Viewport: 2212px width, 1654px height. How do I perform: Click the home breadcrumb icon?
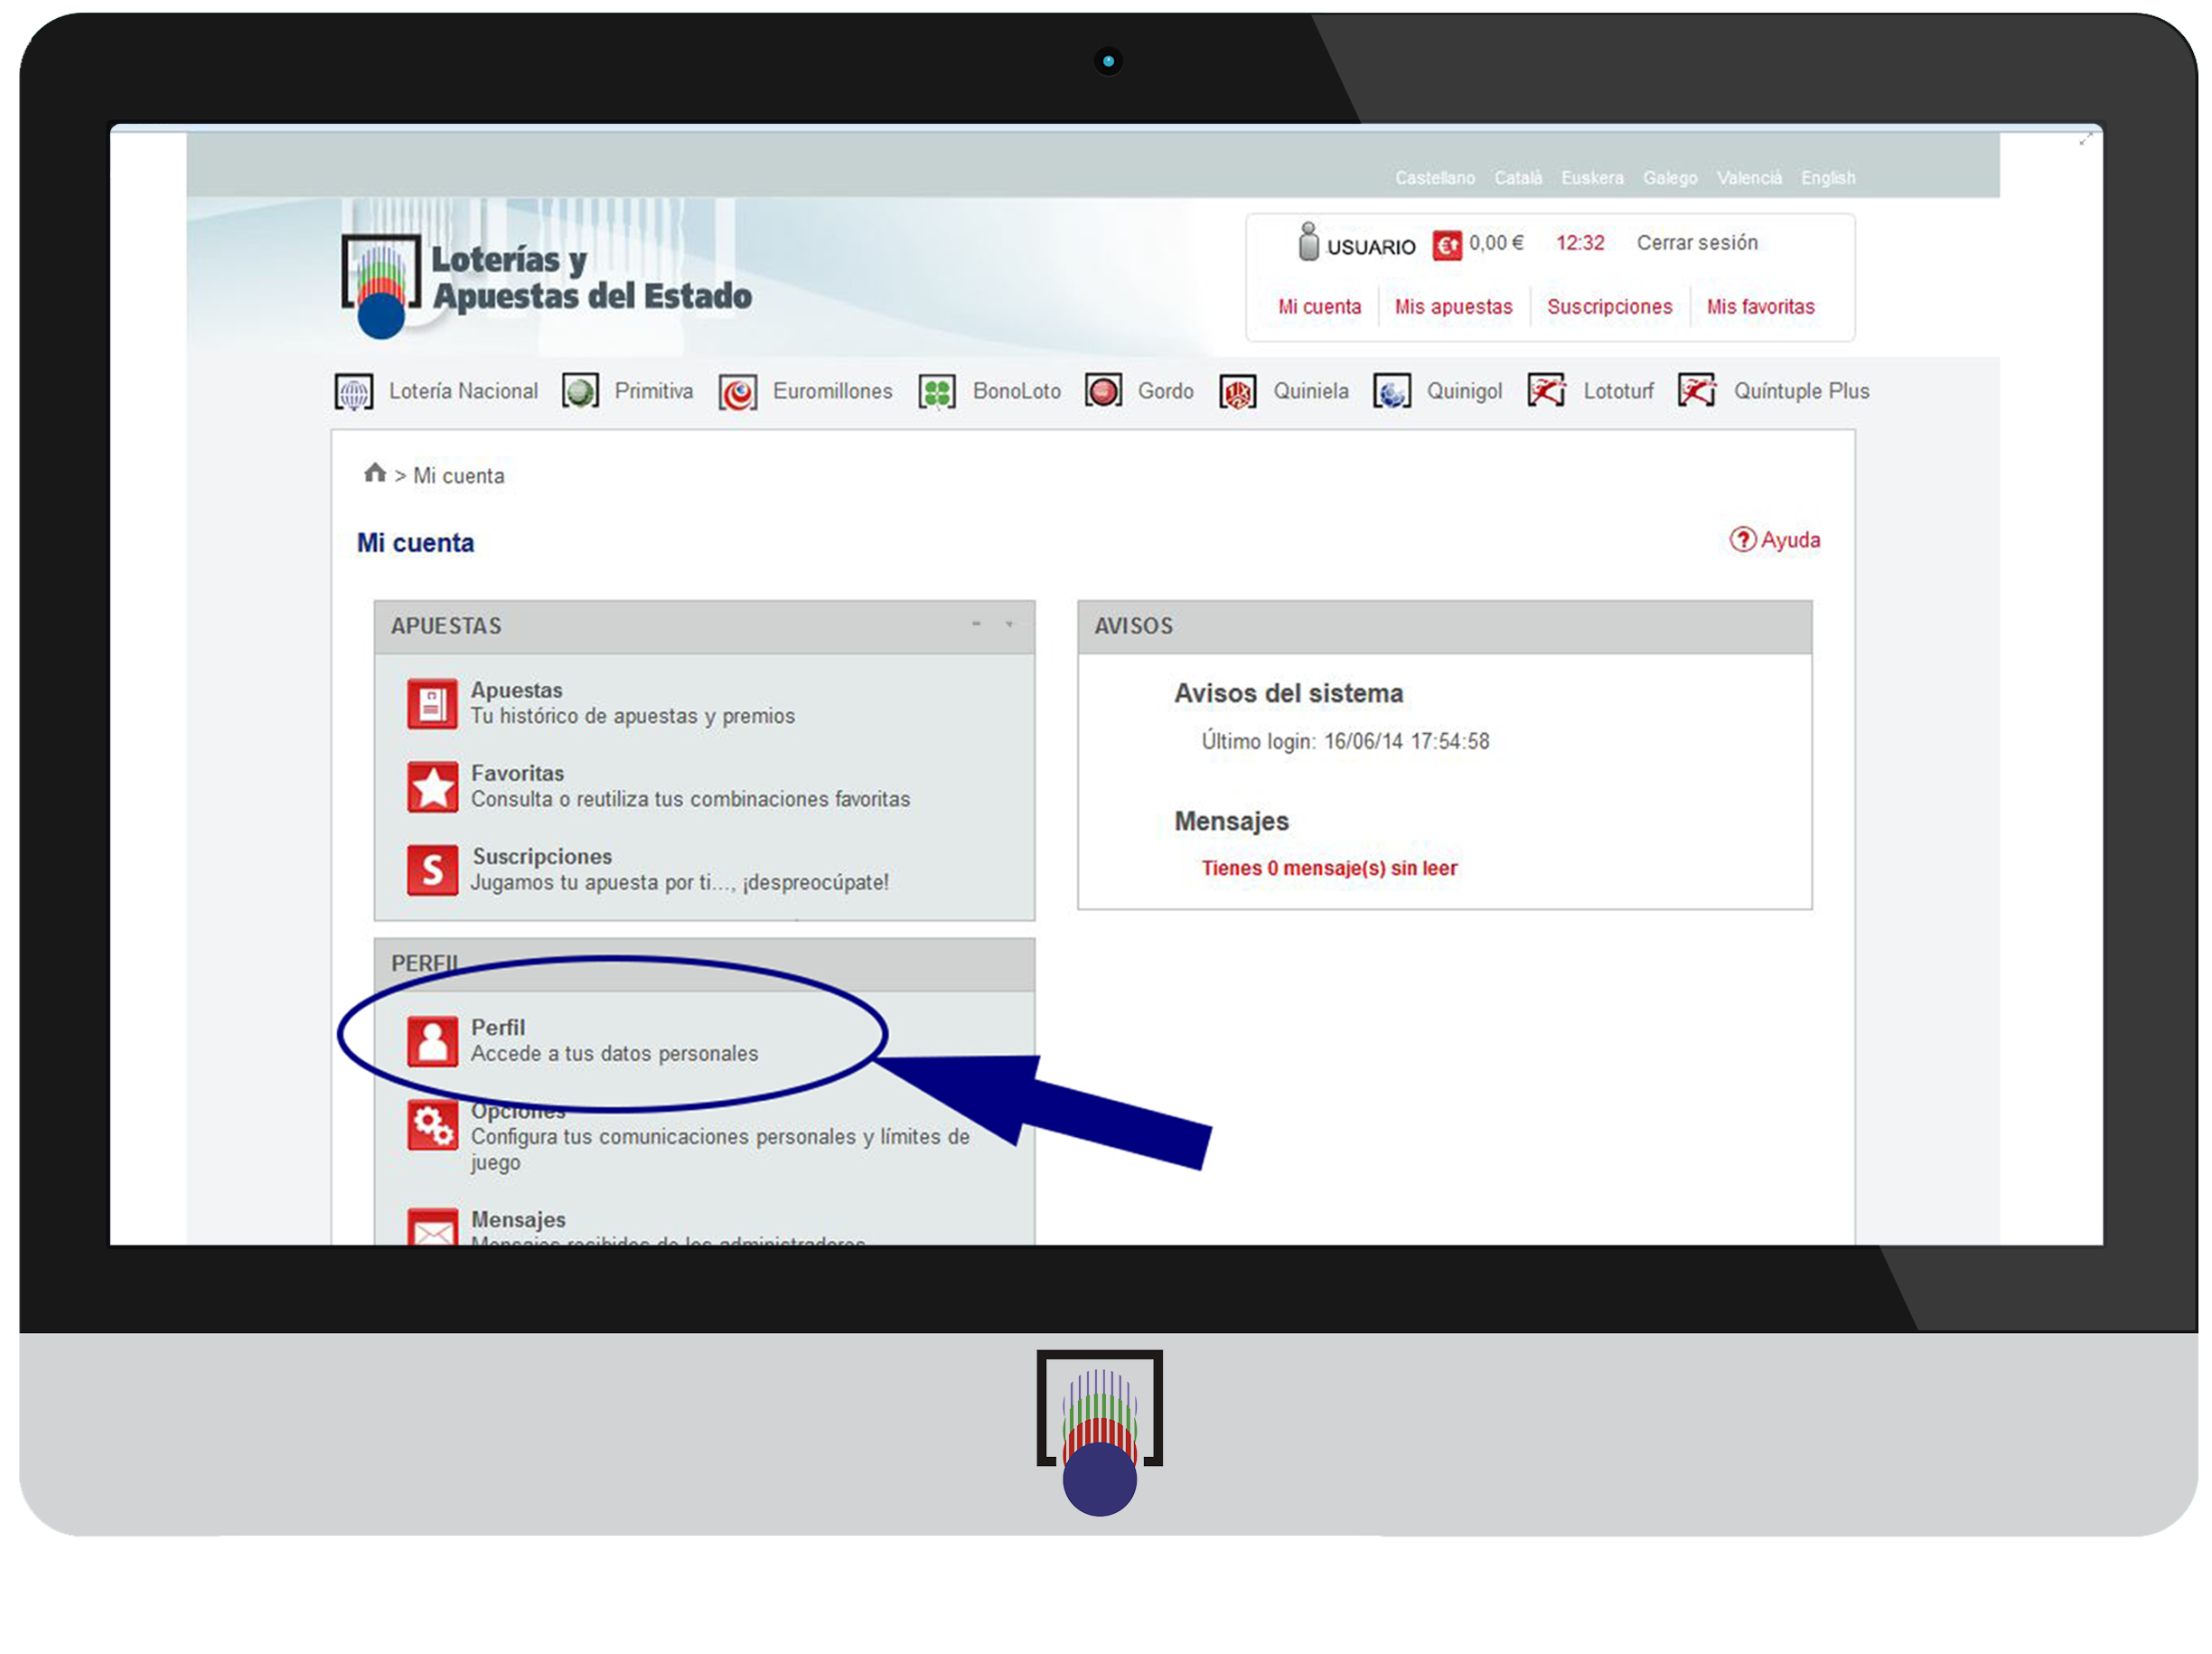click(375, 473)
